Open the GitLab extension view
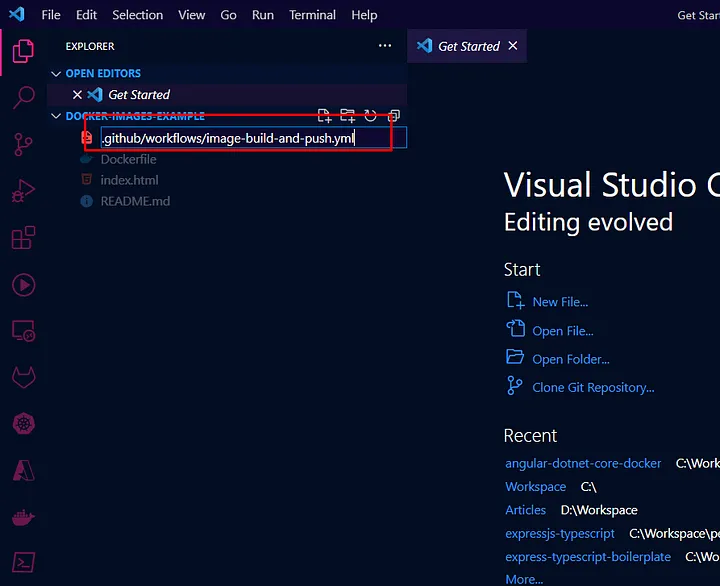Viewport: 720px width, 586px height. (23, 378)
